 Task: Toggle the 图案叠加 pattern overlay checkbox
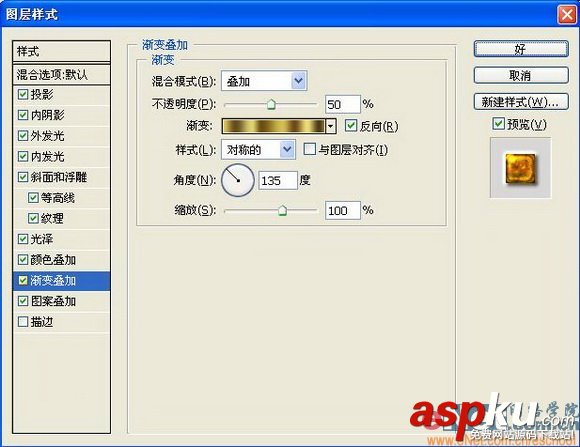[x=23, y=301]
